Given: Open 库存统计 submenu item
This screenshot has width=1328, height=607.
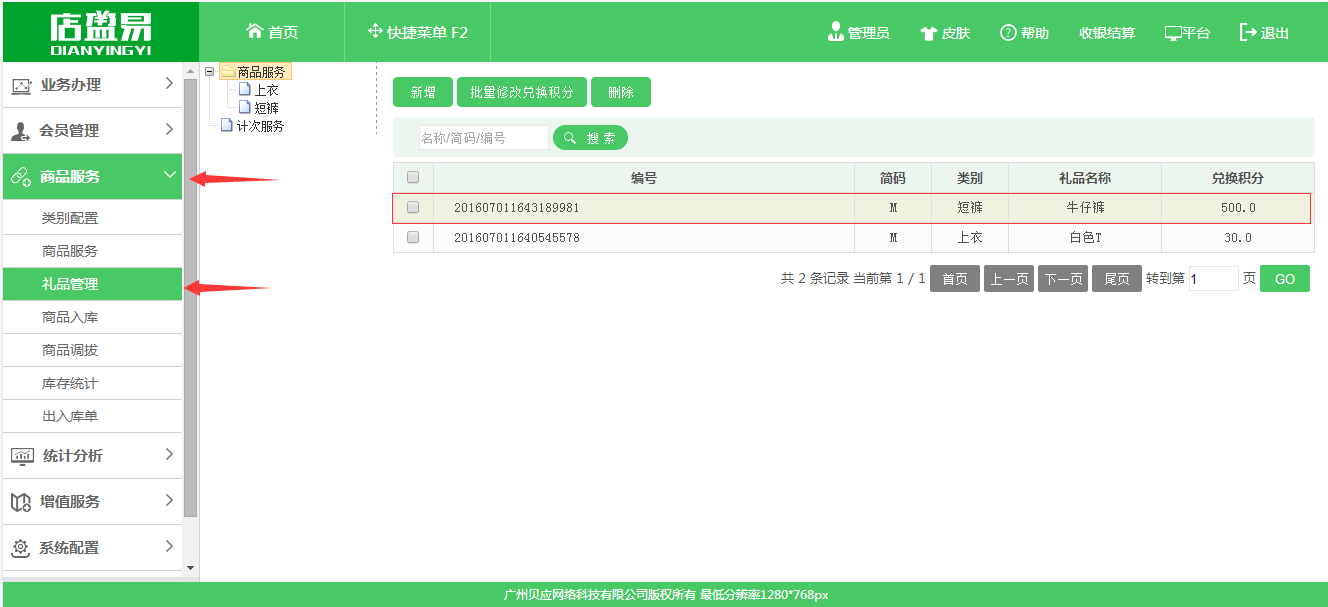Looking at the screenshot, I should [x=92, y=383].
